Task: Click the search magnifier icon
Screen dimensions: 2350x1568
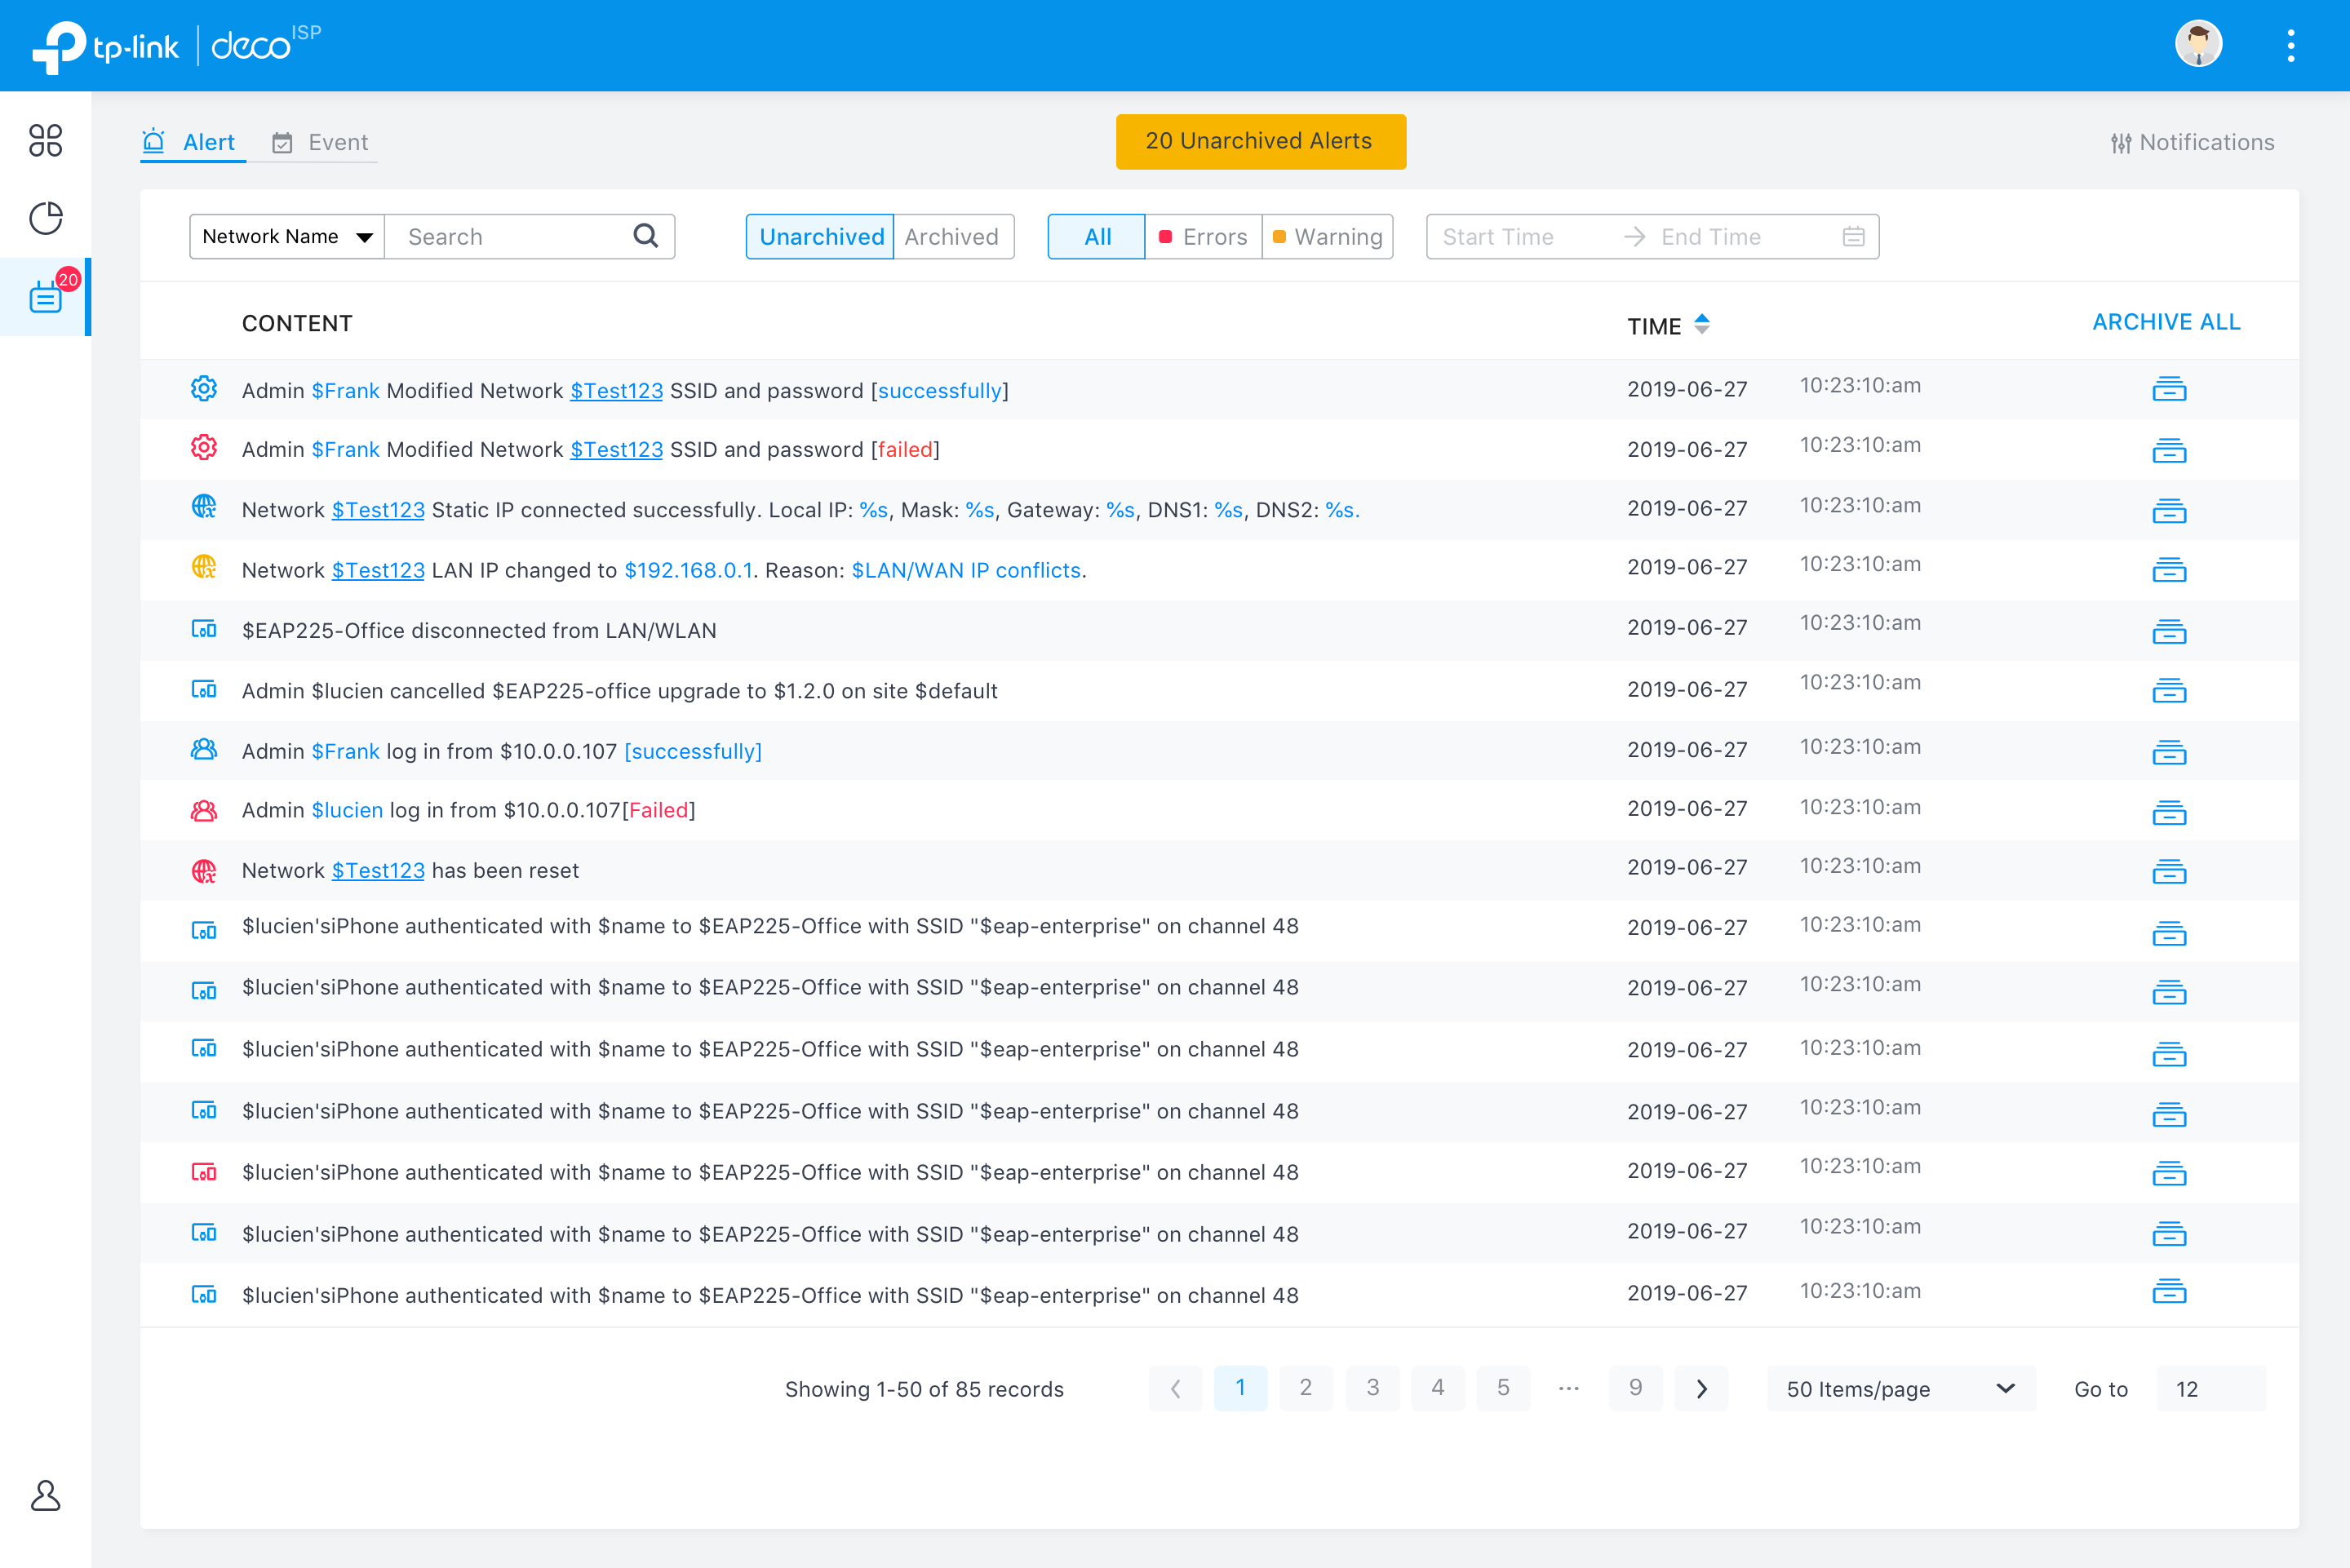Action: point(646,236)
